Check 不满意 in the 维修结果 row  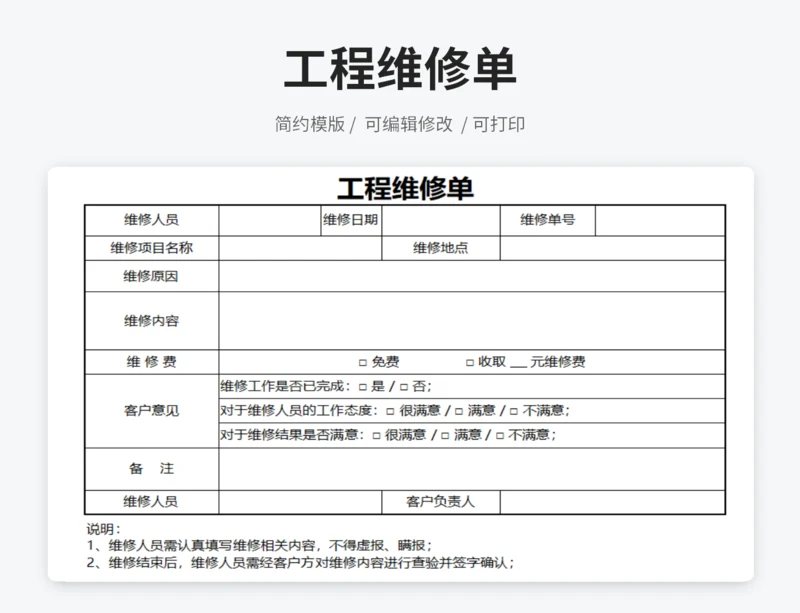coord(500,436)
